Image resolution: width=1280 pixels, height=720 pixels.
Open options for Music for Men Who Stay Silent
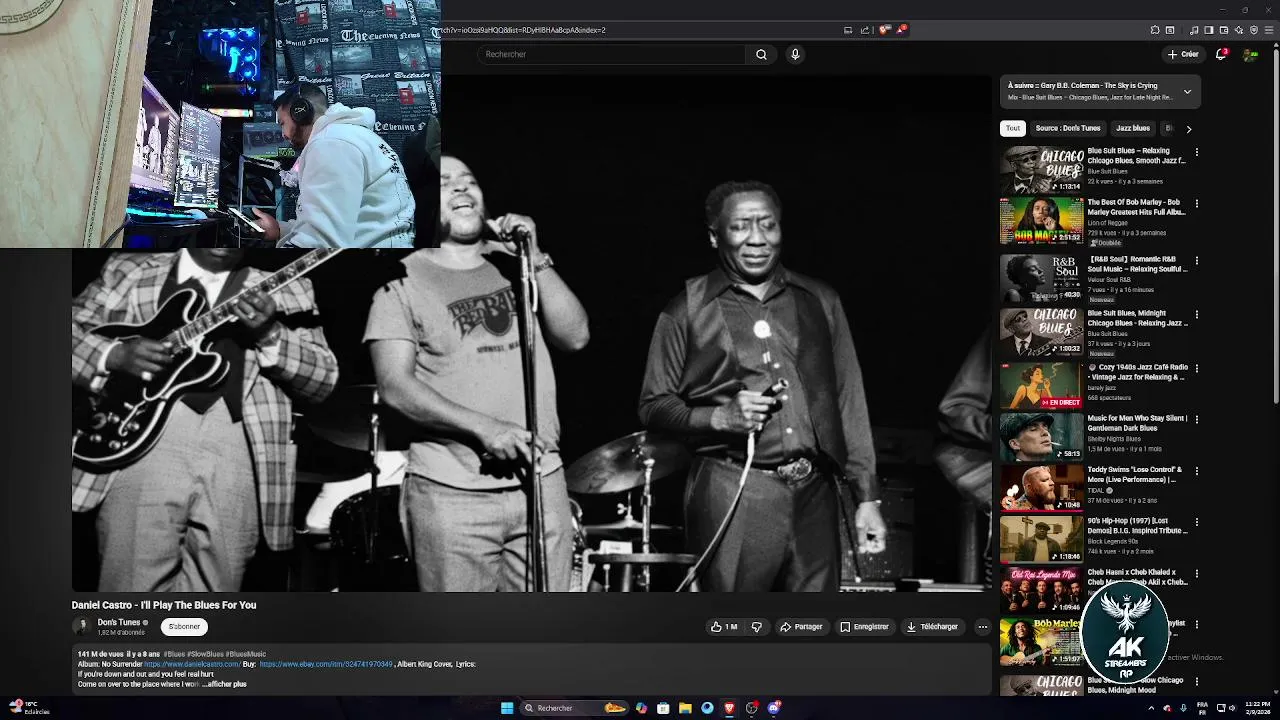click(1197, 419)
